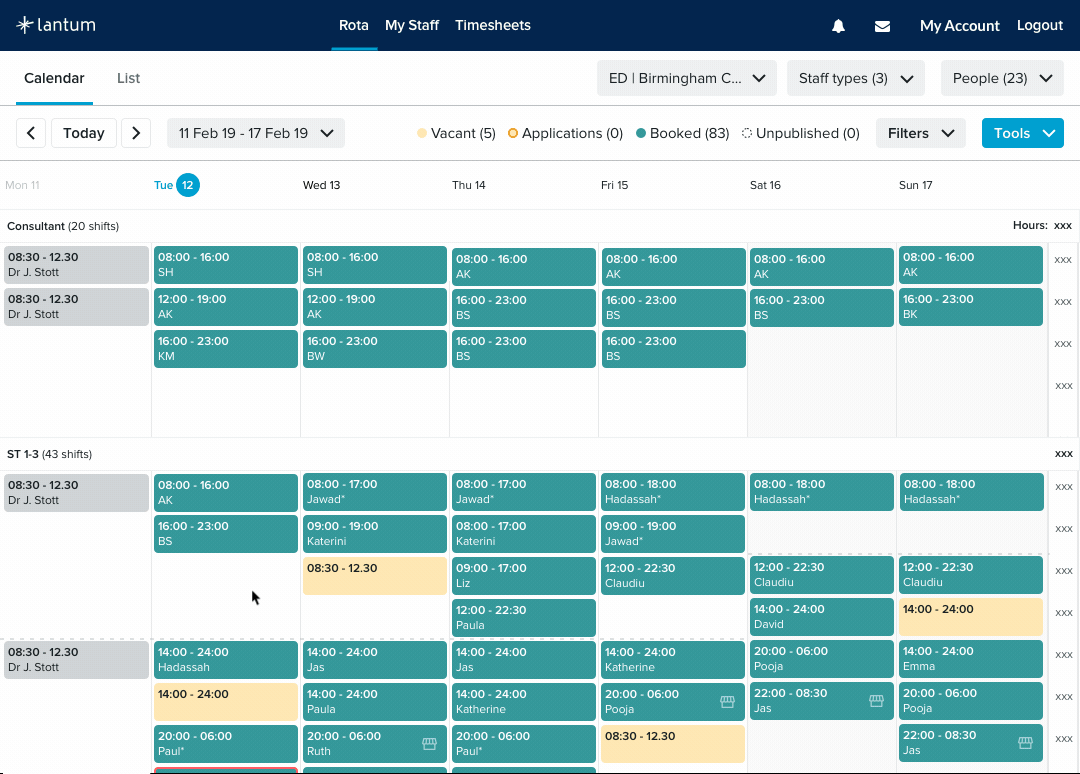The image size is (1080, 774).
Task: Open My Staff page
Action: point(412,25)
